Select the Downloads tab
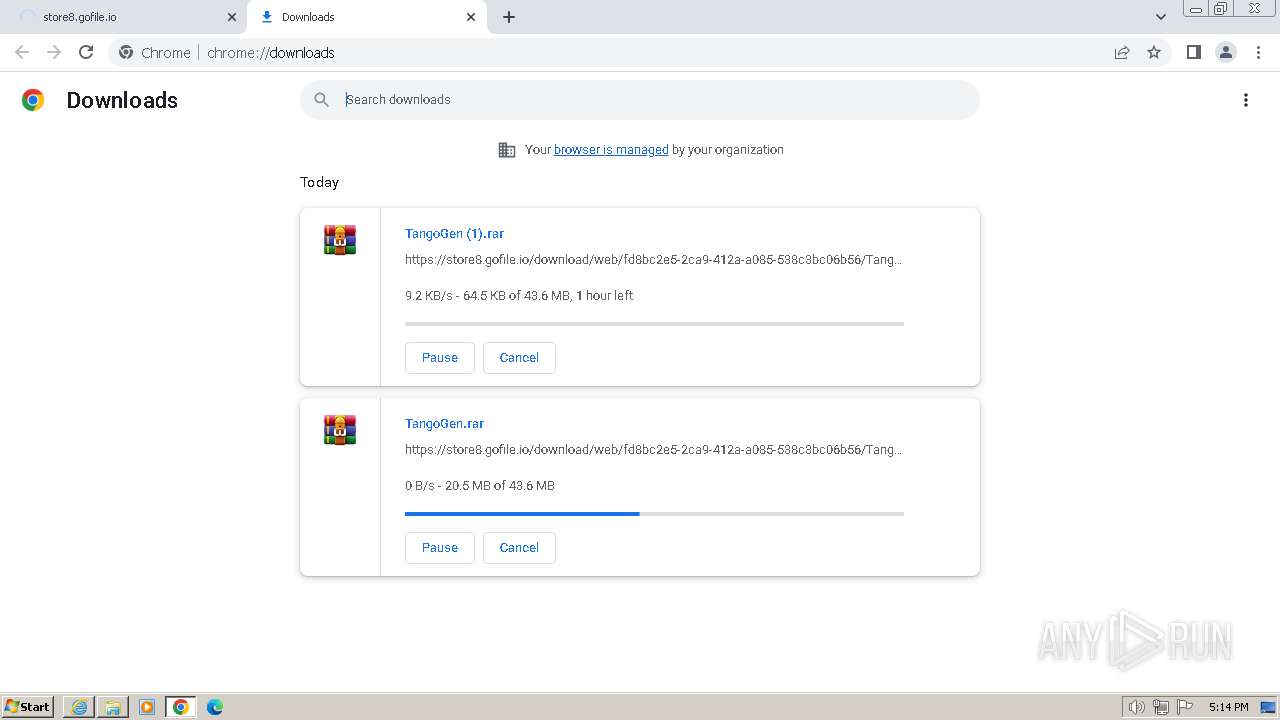The width and height of the screenshot is (1280, 720). point(367,17)
